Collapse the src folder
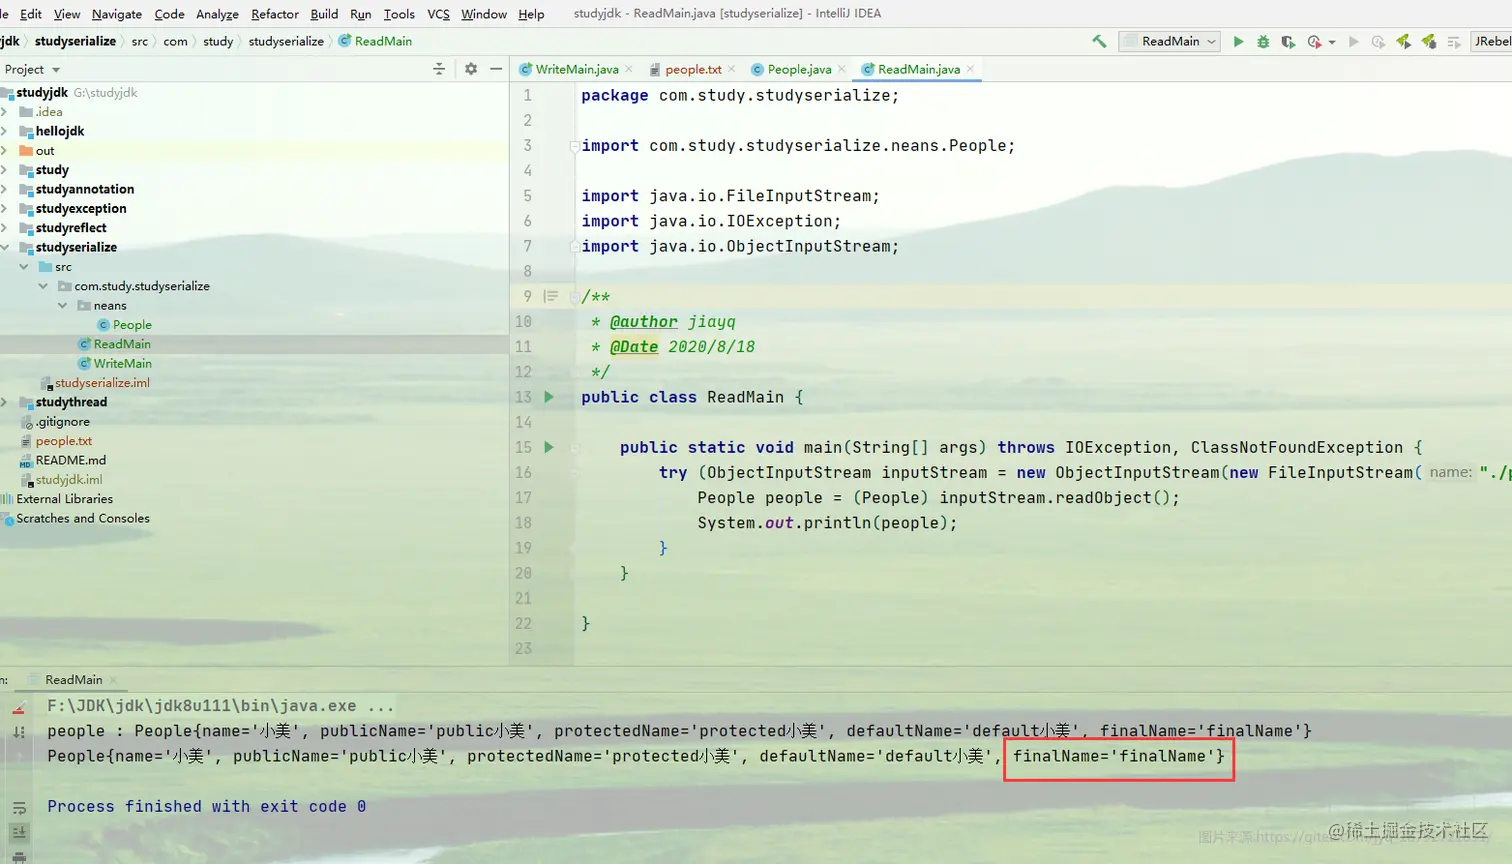 (24, 267)
